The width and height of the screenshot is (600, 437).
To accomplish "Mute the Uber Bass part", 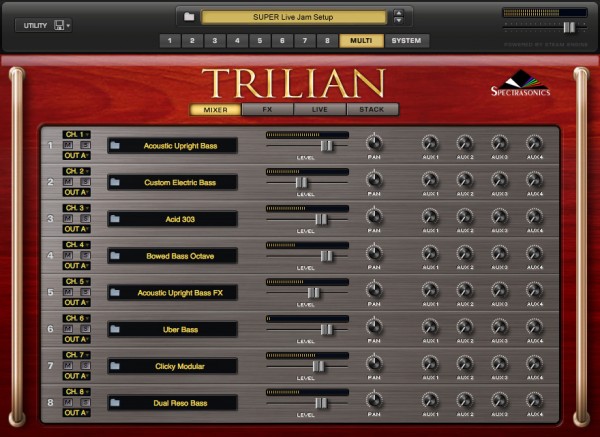I will [x=68, y=329].
